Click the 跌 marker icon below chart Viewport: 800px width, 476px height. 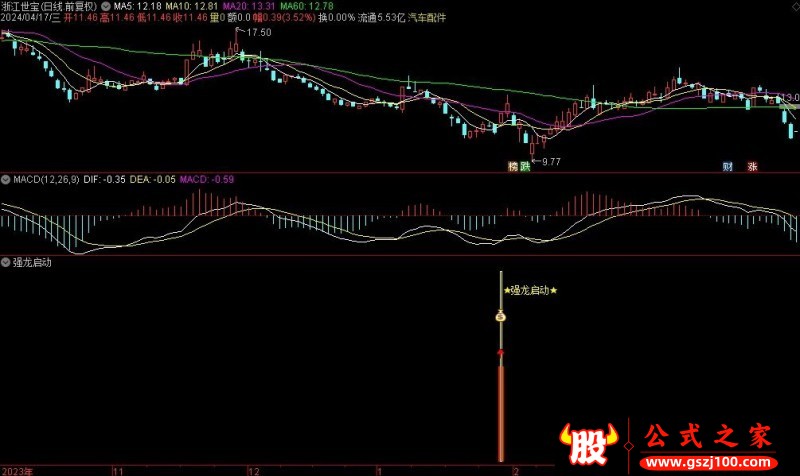point(525,166)
